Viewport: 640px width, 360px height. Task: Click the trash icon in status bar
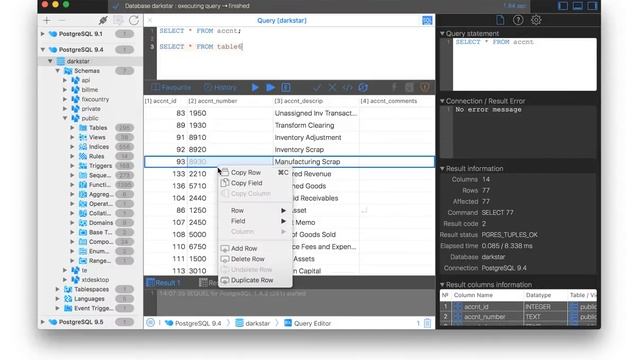point(427,323)
